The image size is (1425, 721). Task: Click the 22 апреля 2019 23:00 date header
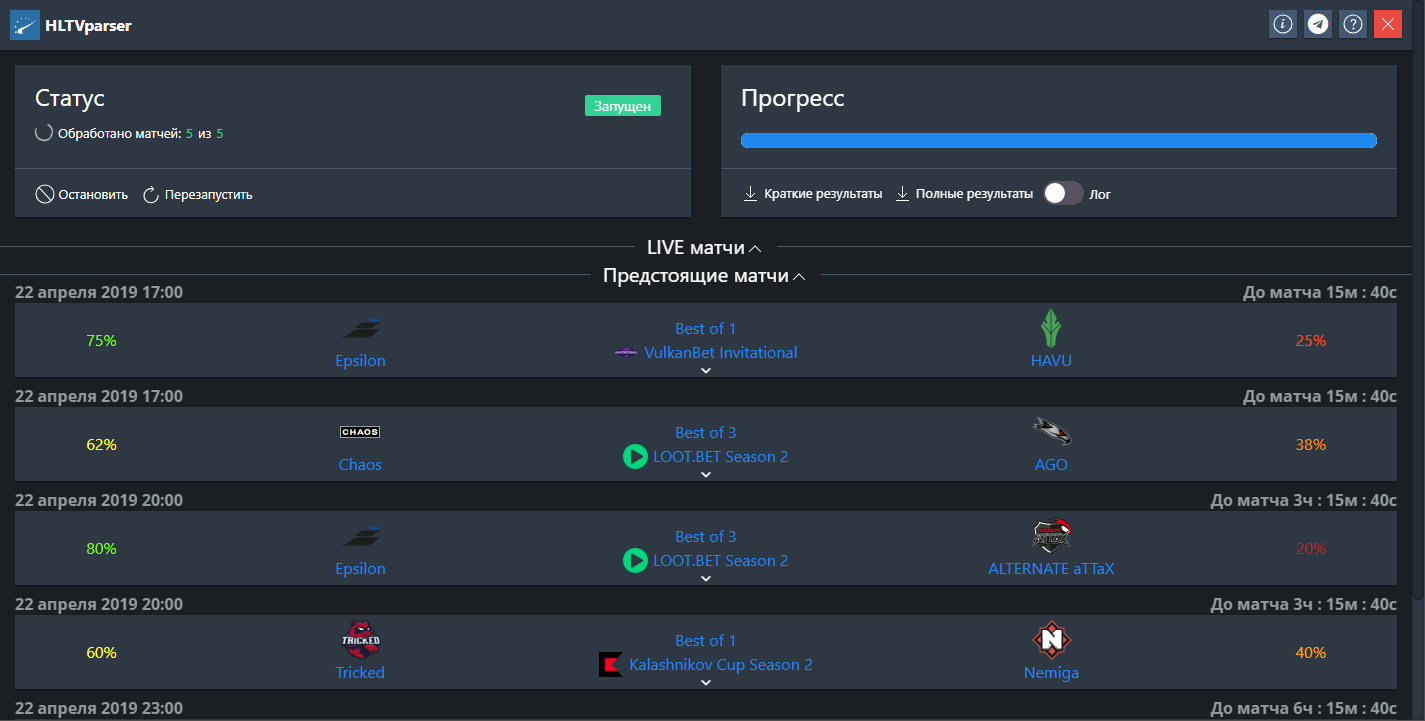[99, 708]
